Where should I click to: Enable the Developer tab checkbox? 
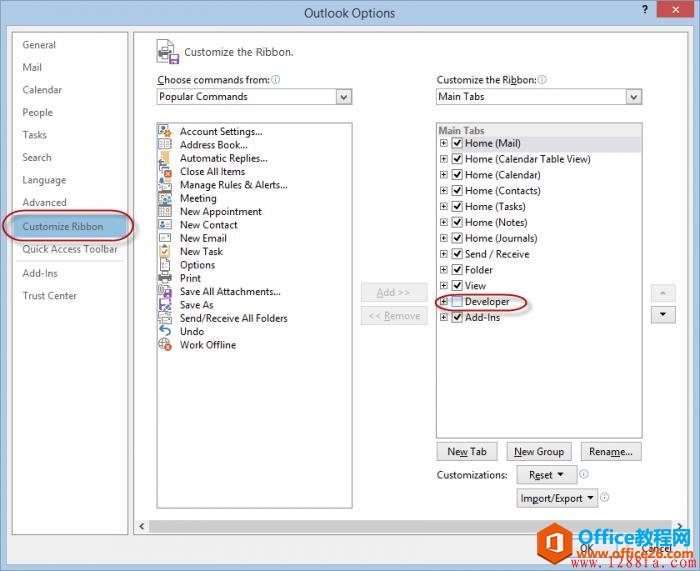click(457, 301)
